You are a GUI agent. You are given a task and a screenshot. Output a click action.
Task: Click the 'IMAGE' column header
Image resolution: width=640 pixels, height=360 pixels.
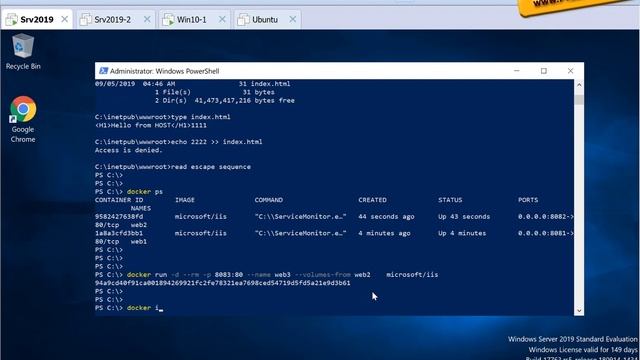coord(185,200)
